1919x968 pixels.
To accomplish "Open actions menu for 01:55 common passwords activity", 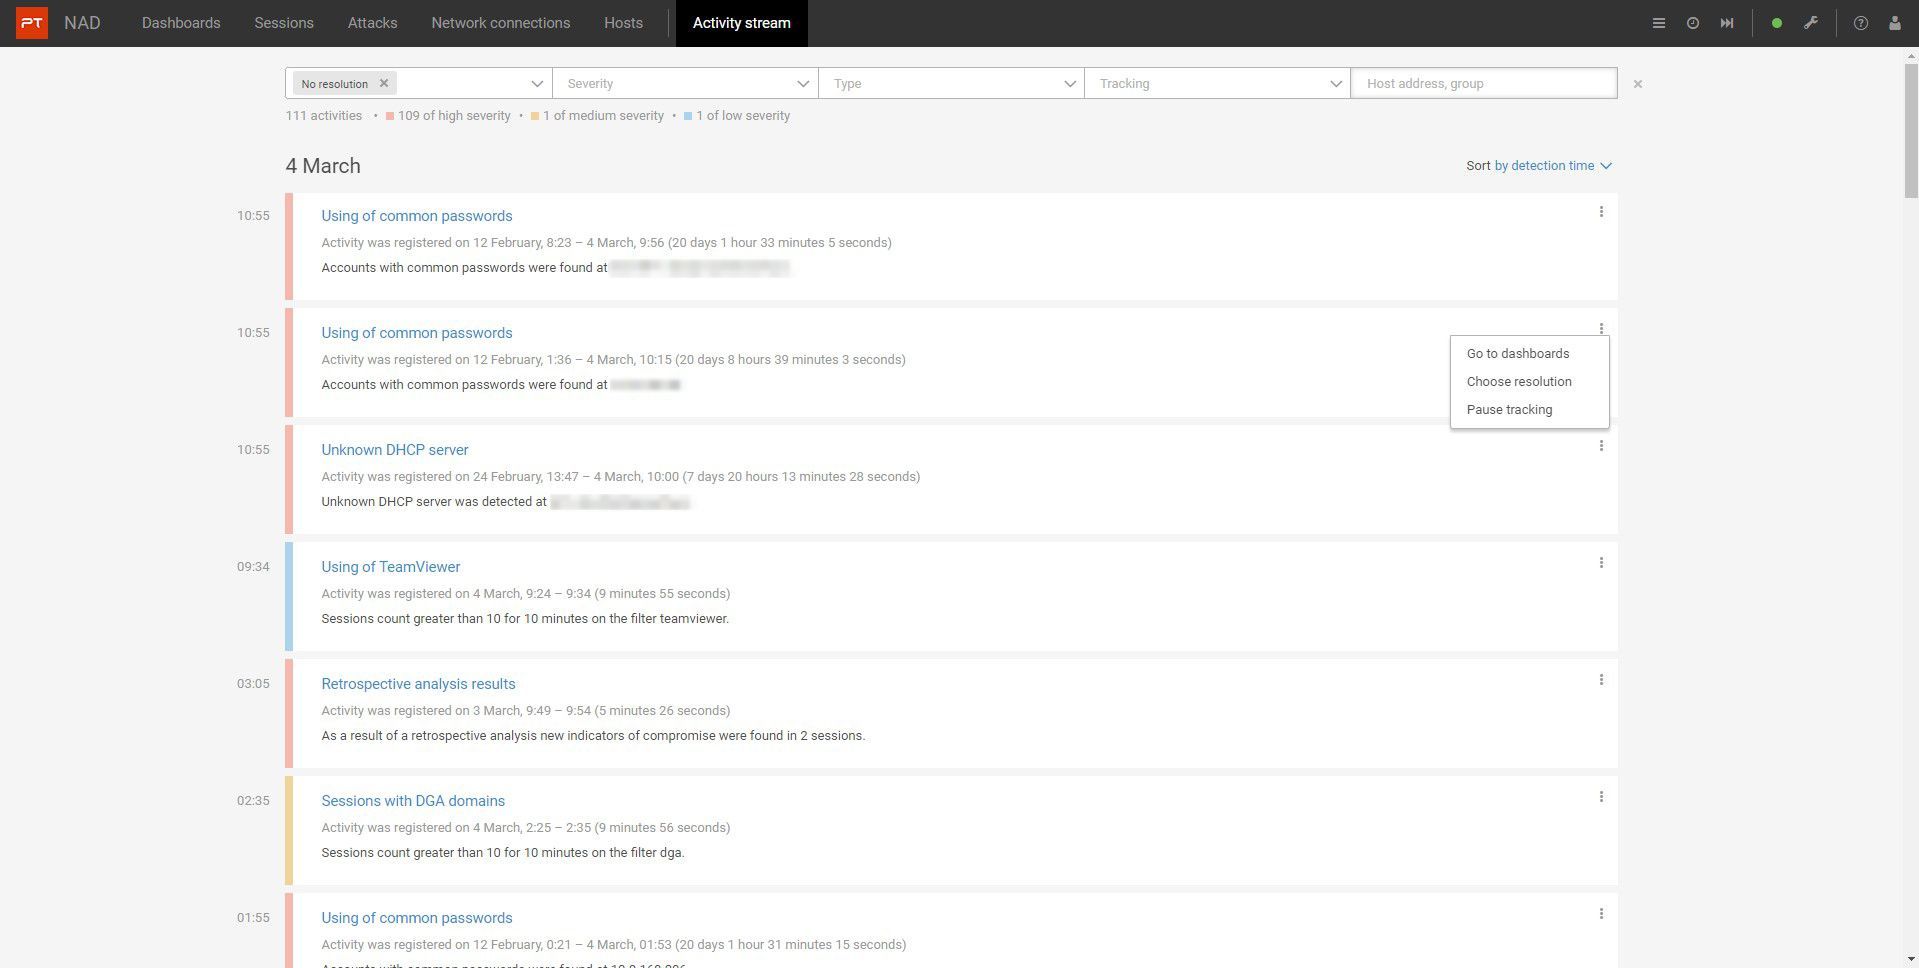I will 1601,914.
